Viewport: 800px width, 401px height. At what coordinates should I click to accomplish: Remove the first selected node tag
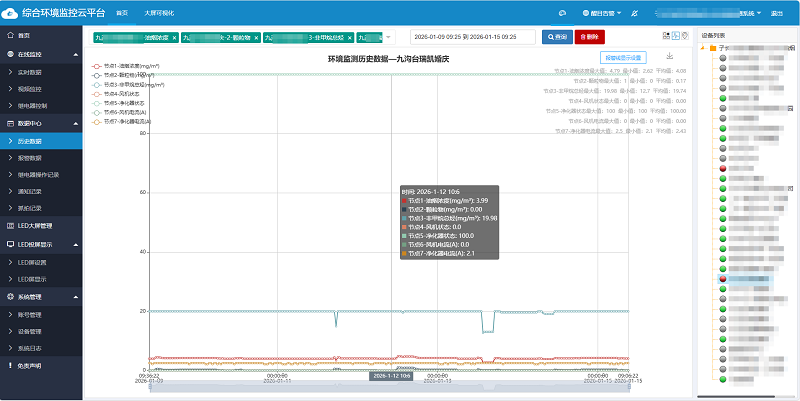pos(174,37)
